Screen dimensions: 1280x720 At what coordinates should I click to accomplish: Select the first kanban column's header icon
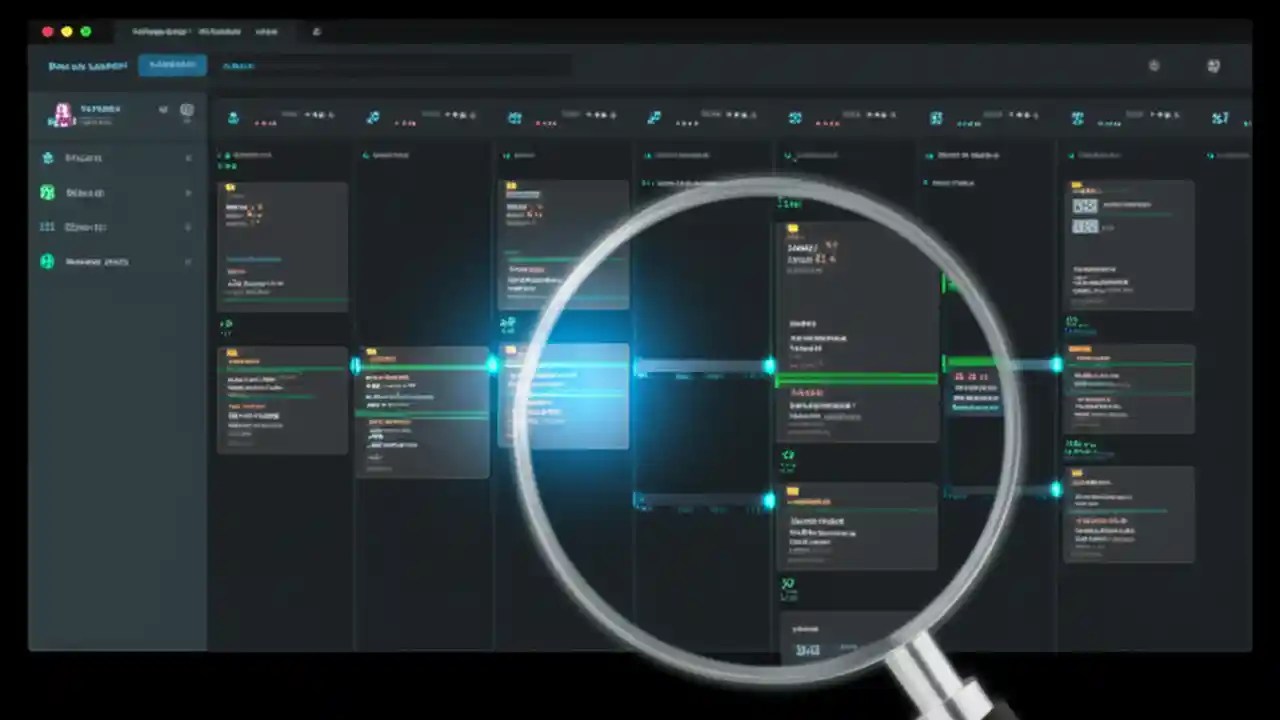pyautogui.click(x=233, y=117)
